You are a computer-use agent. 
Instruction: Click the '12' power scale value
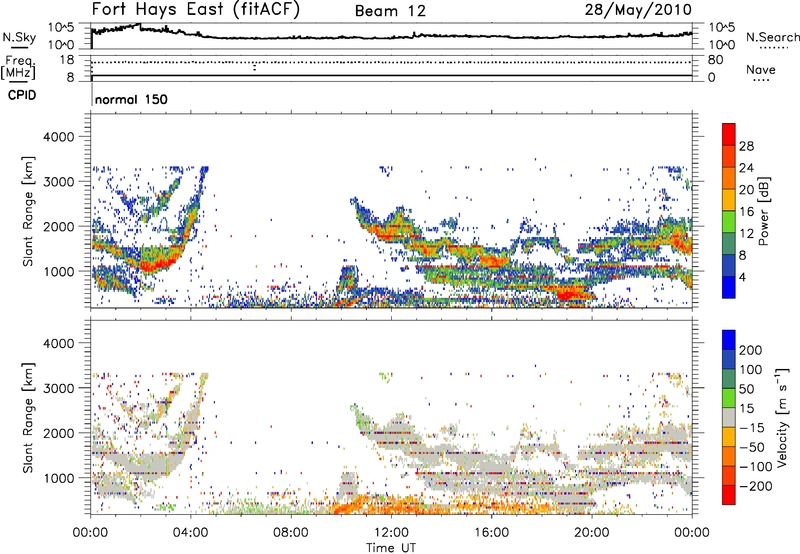coord(746,234)
